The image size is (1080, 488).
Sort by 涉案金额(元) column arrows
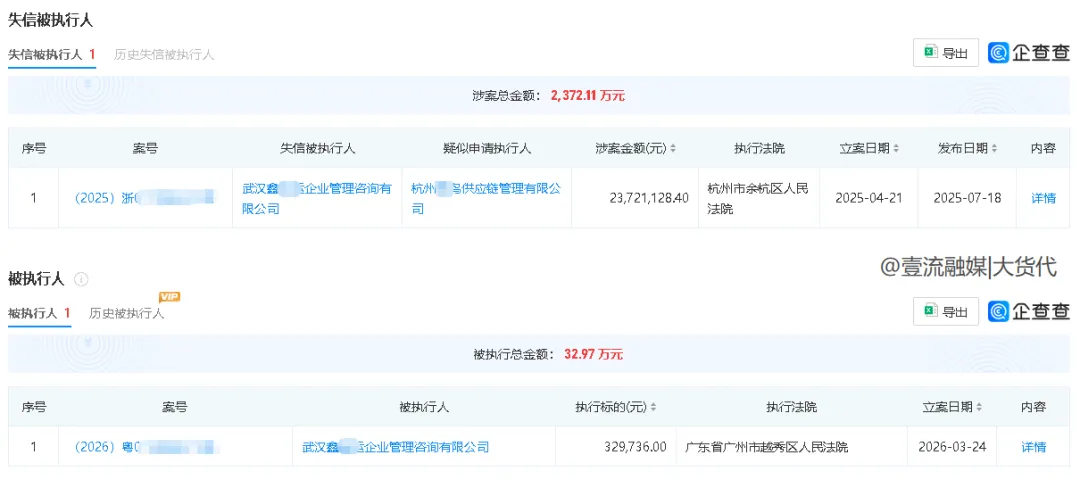(673, 148)
